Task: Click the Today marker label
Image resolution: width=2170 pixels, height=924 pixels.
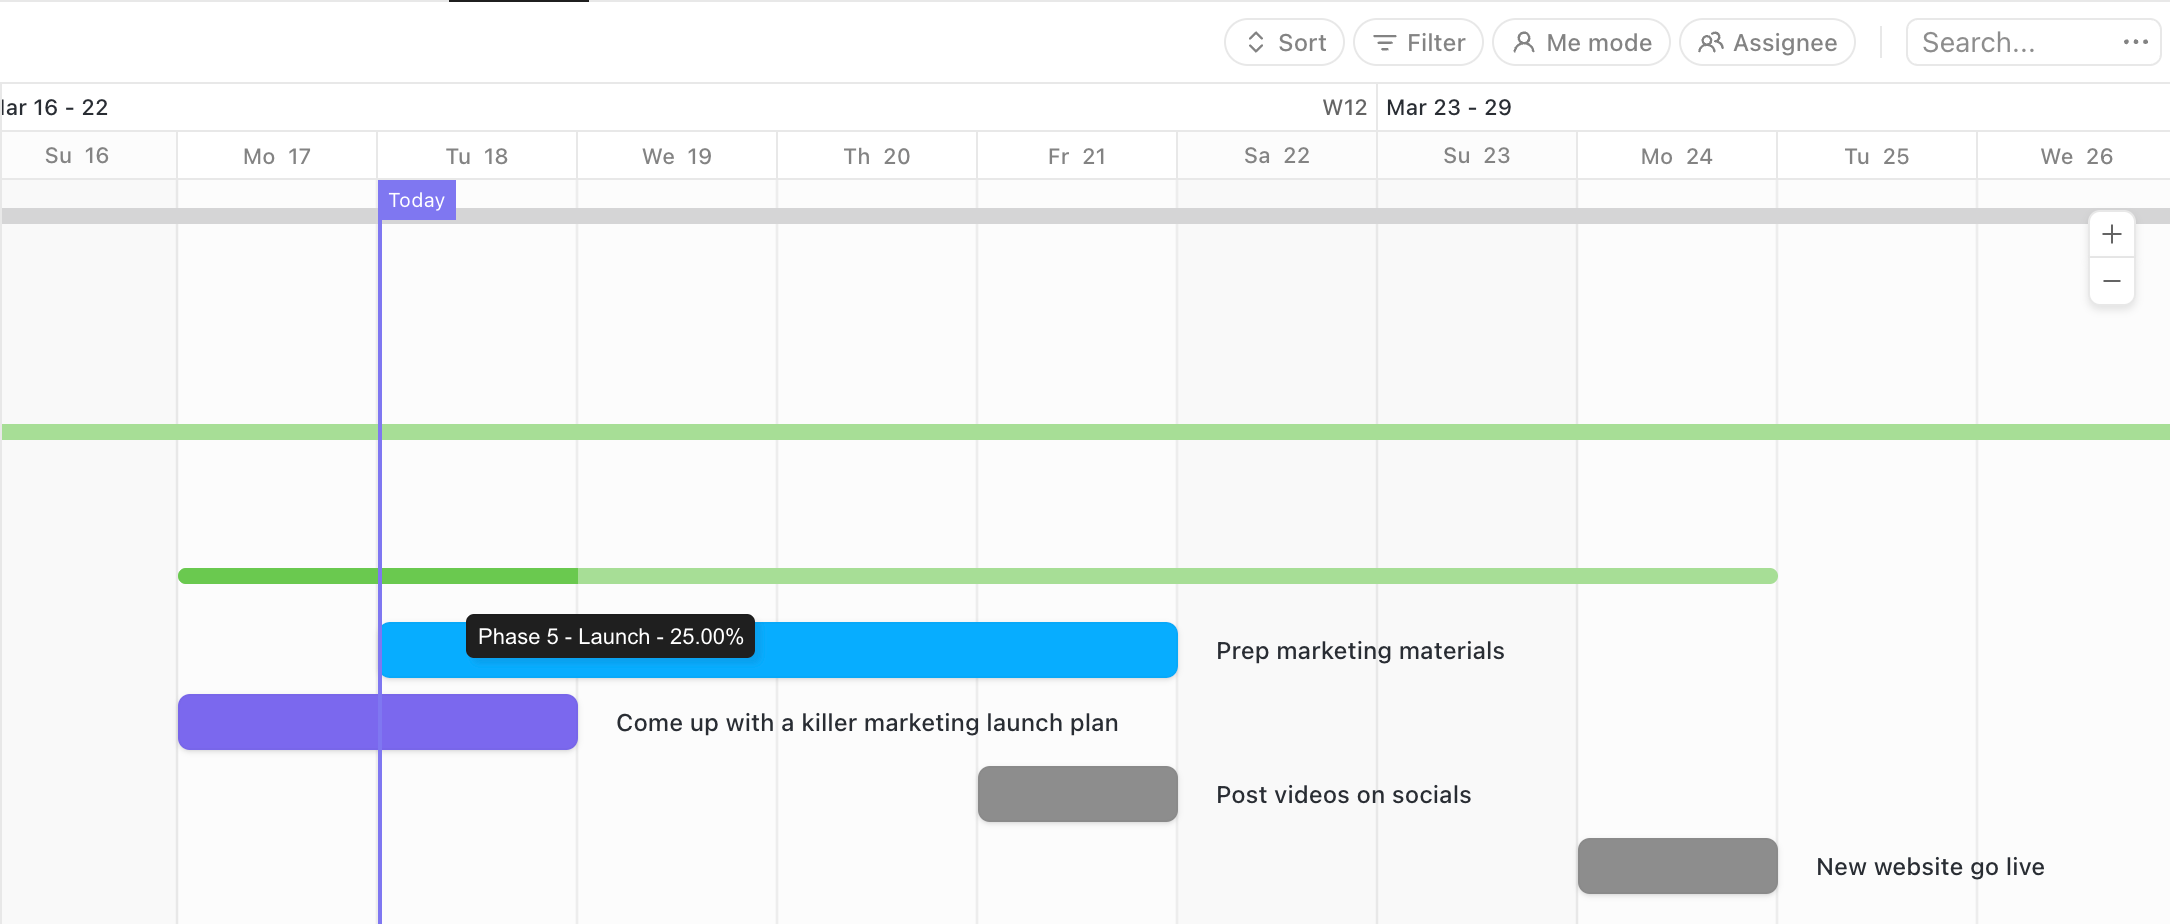Action: coord(416,200)
